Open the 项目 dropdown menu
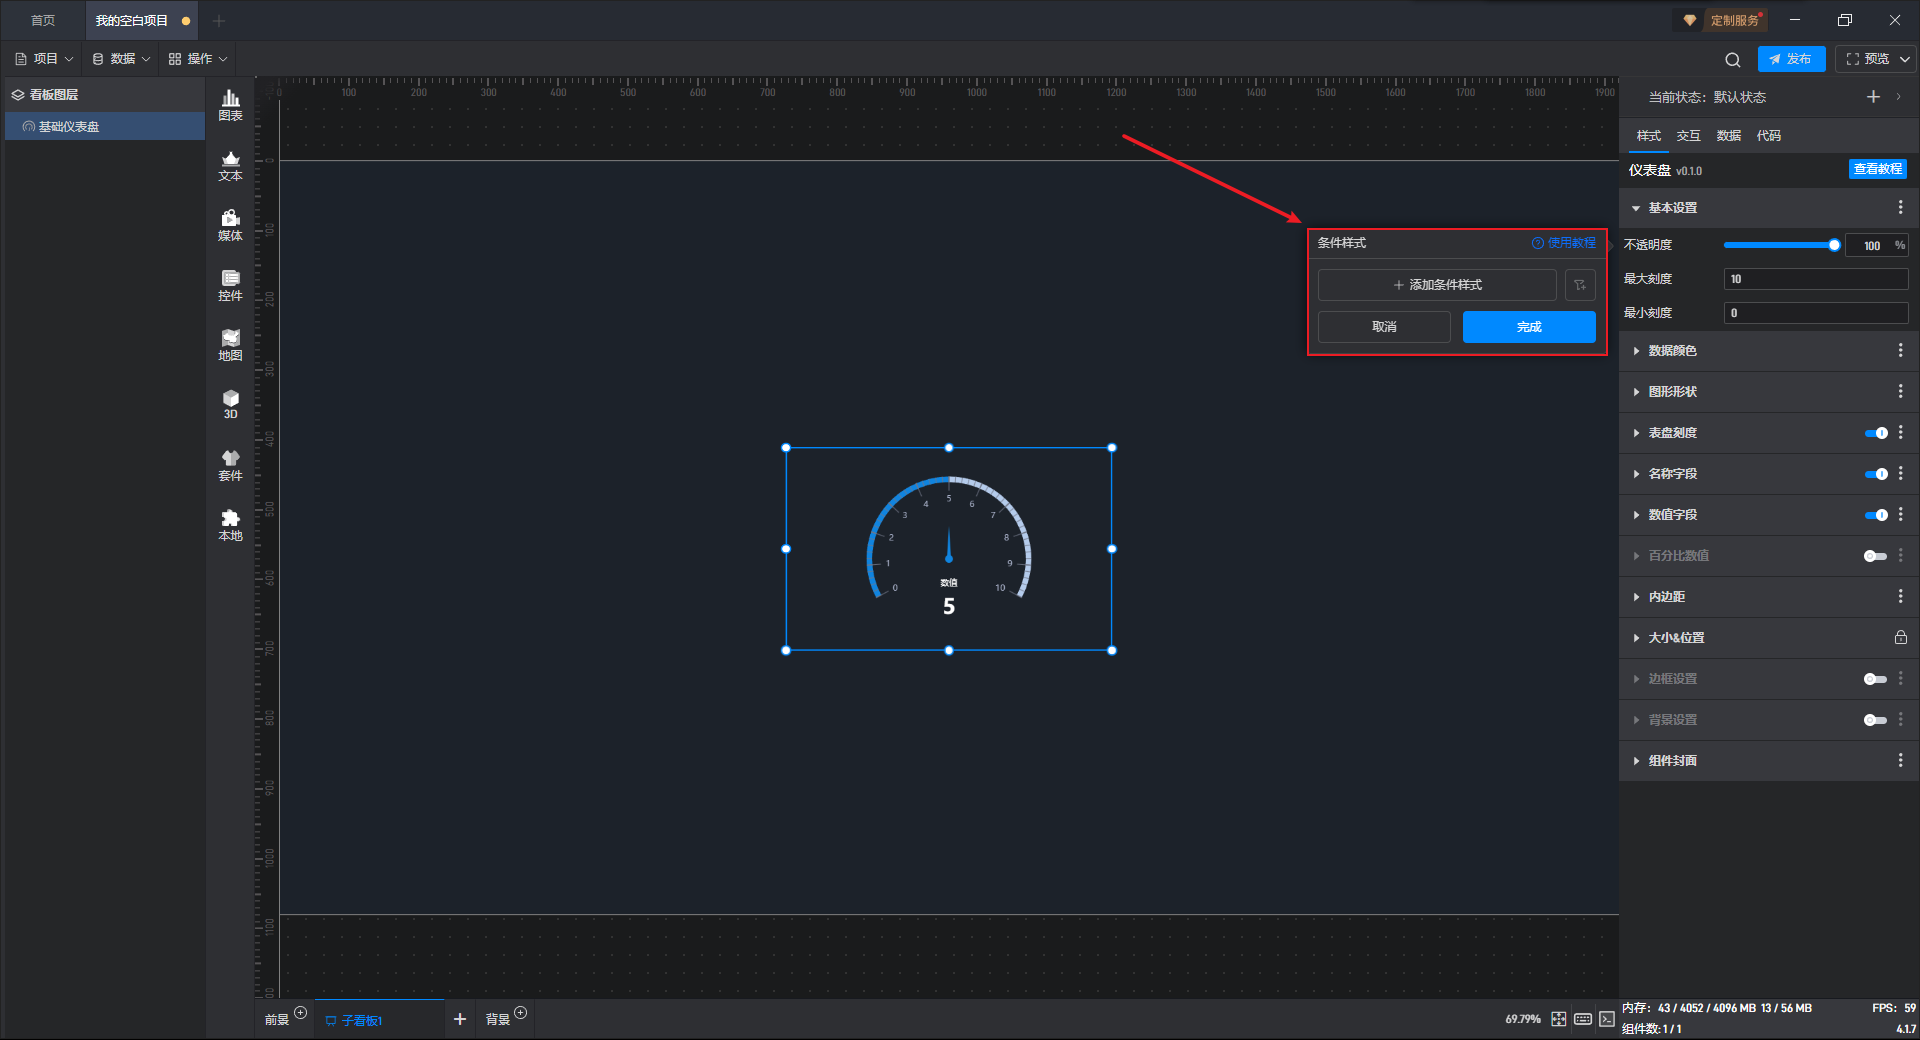 [44, 59]
